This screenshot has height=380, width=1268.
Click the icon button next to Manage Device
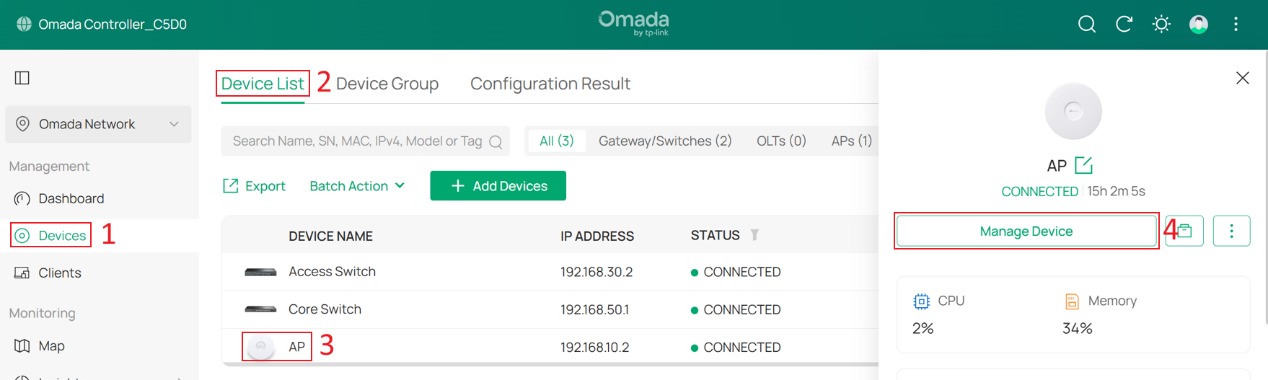(1184, 231)
